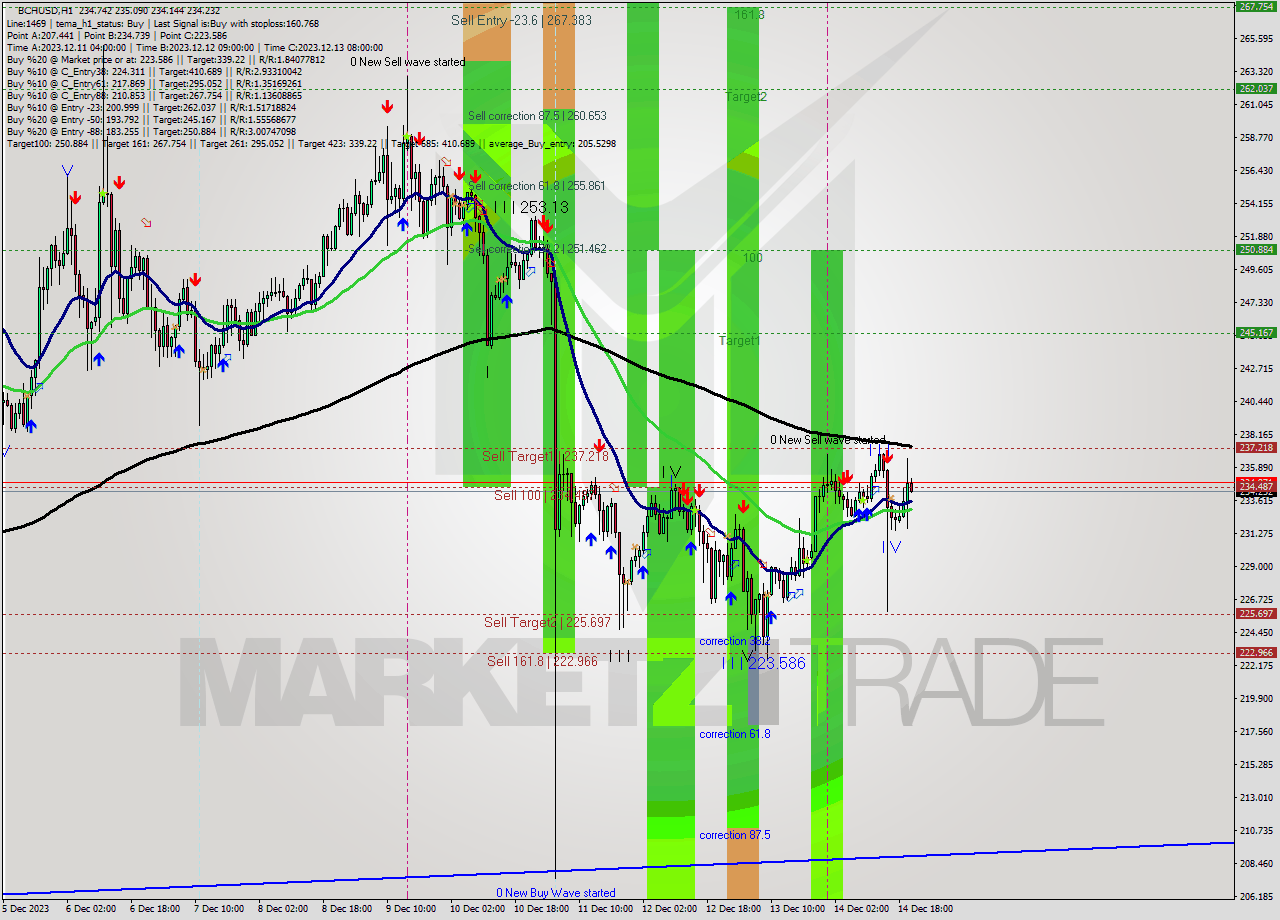Select the 'Time A:2023.12.11 04:00' info line
The height and width of the screenshot is (920, 1280).
pos(195,47)
